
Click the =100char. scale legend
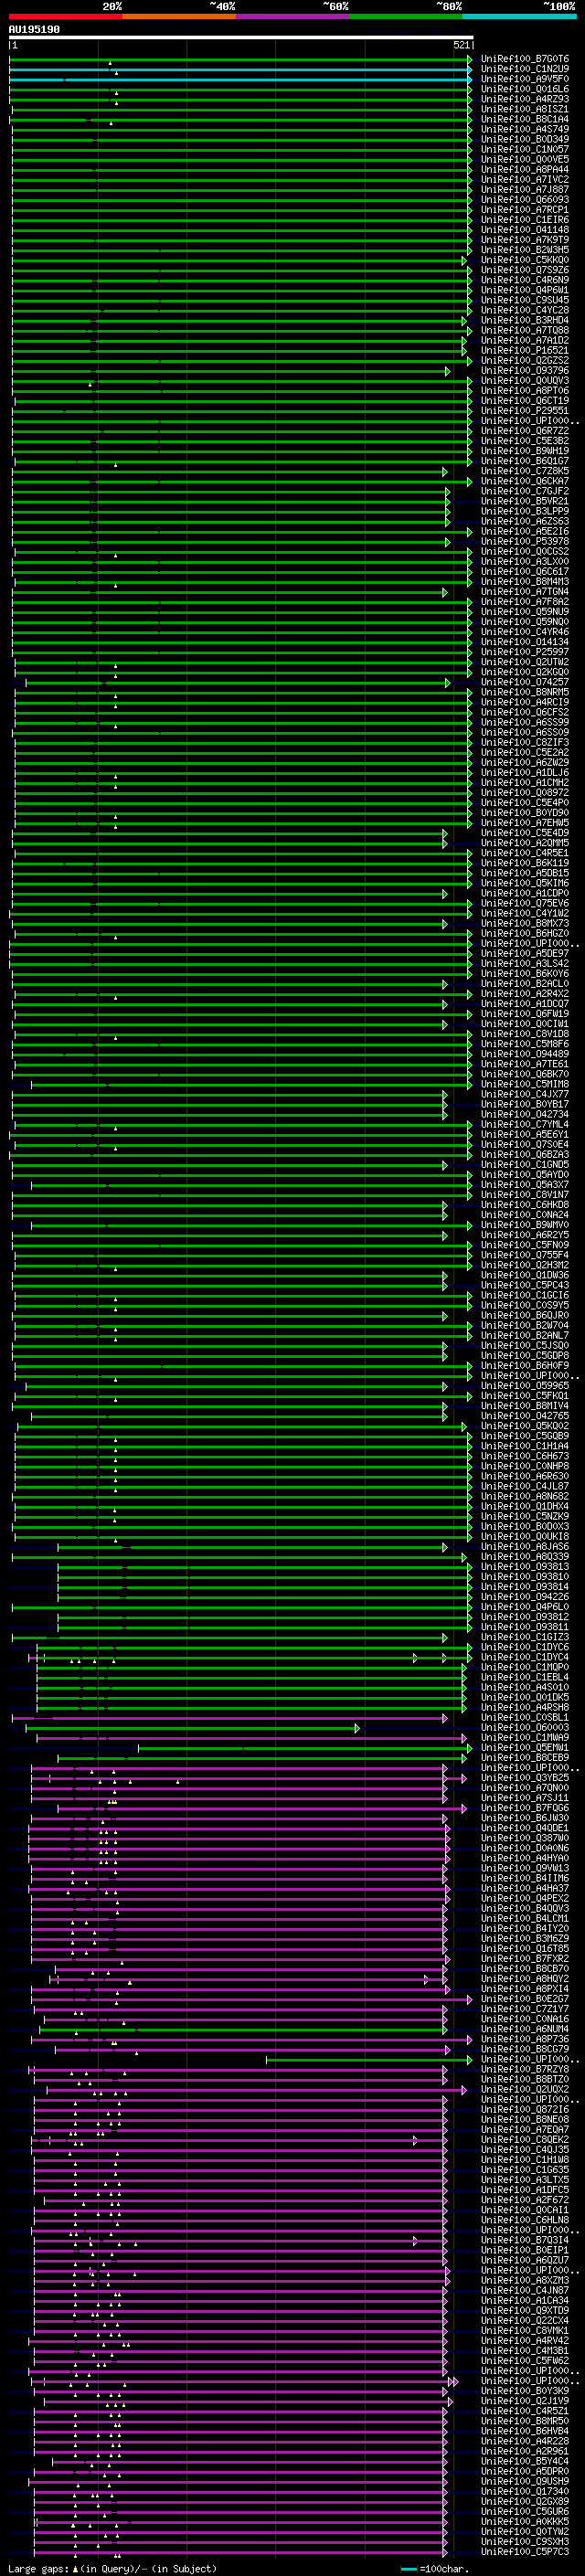point(435,2569)
